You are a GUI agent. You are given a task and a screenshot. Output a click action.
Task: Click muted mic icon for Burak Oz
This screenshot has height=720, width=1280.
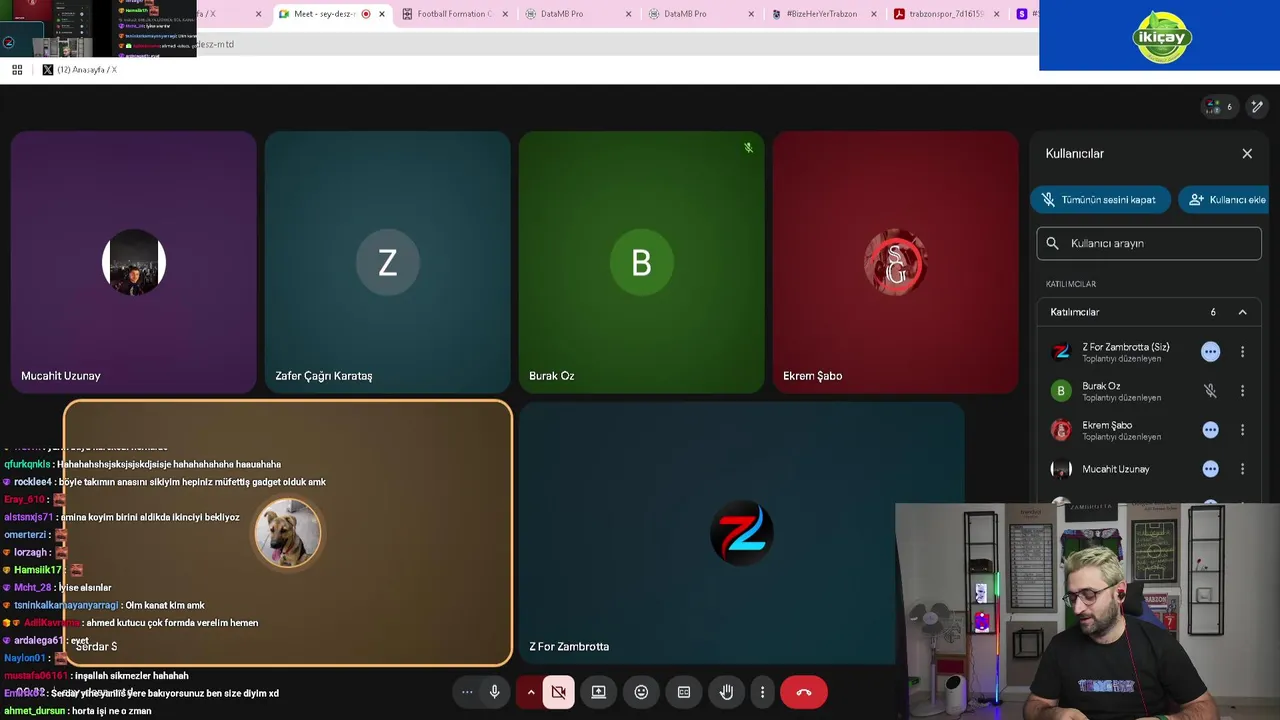tap(1210, 391)
